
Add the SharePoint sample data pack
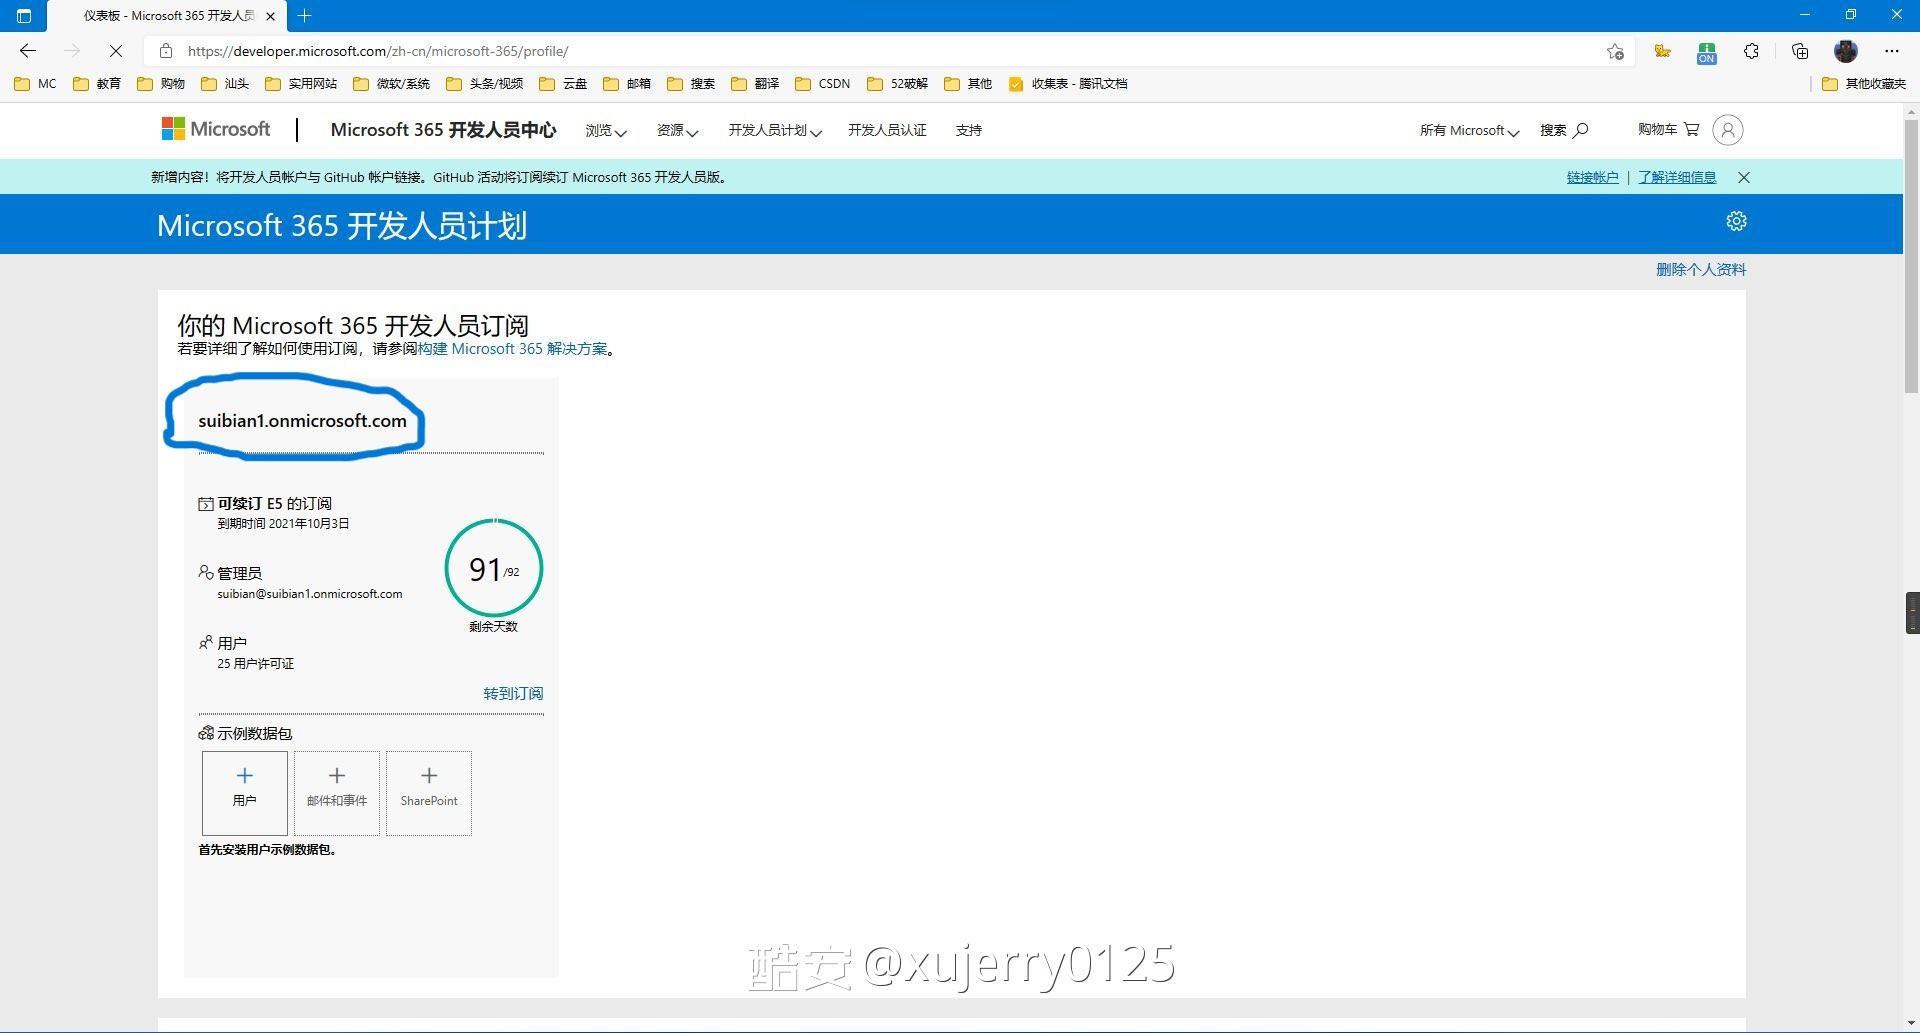coord(429,793)
